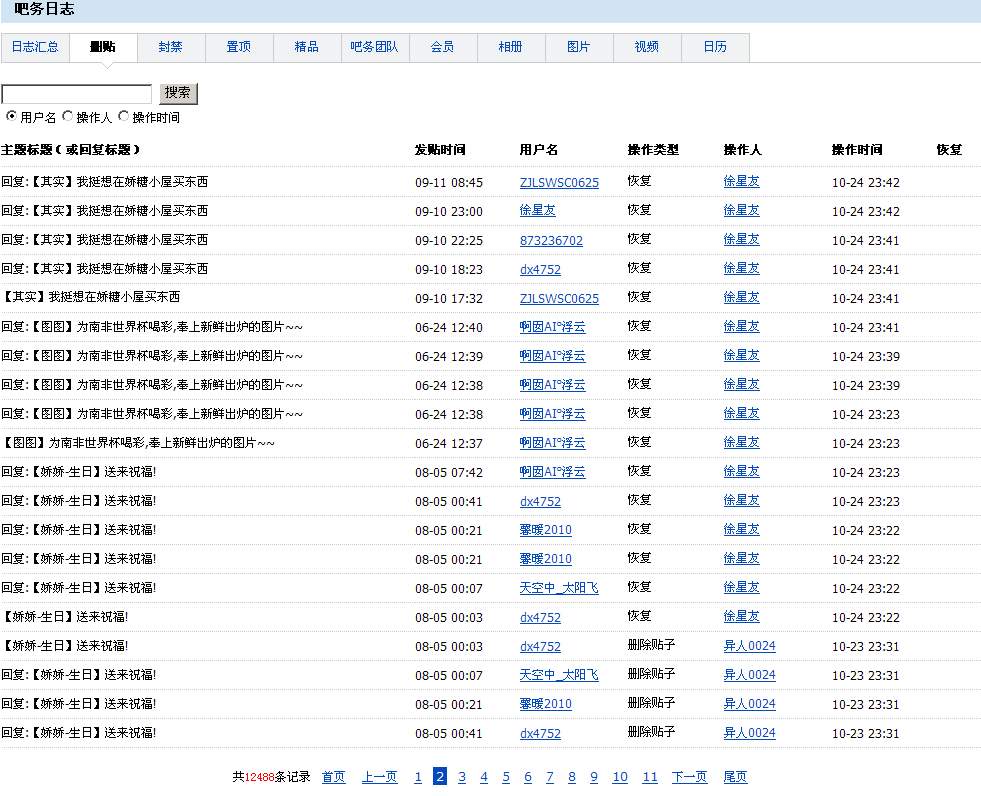Open the 日历 tab

715,47
